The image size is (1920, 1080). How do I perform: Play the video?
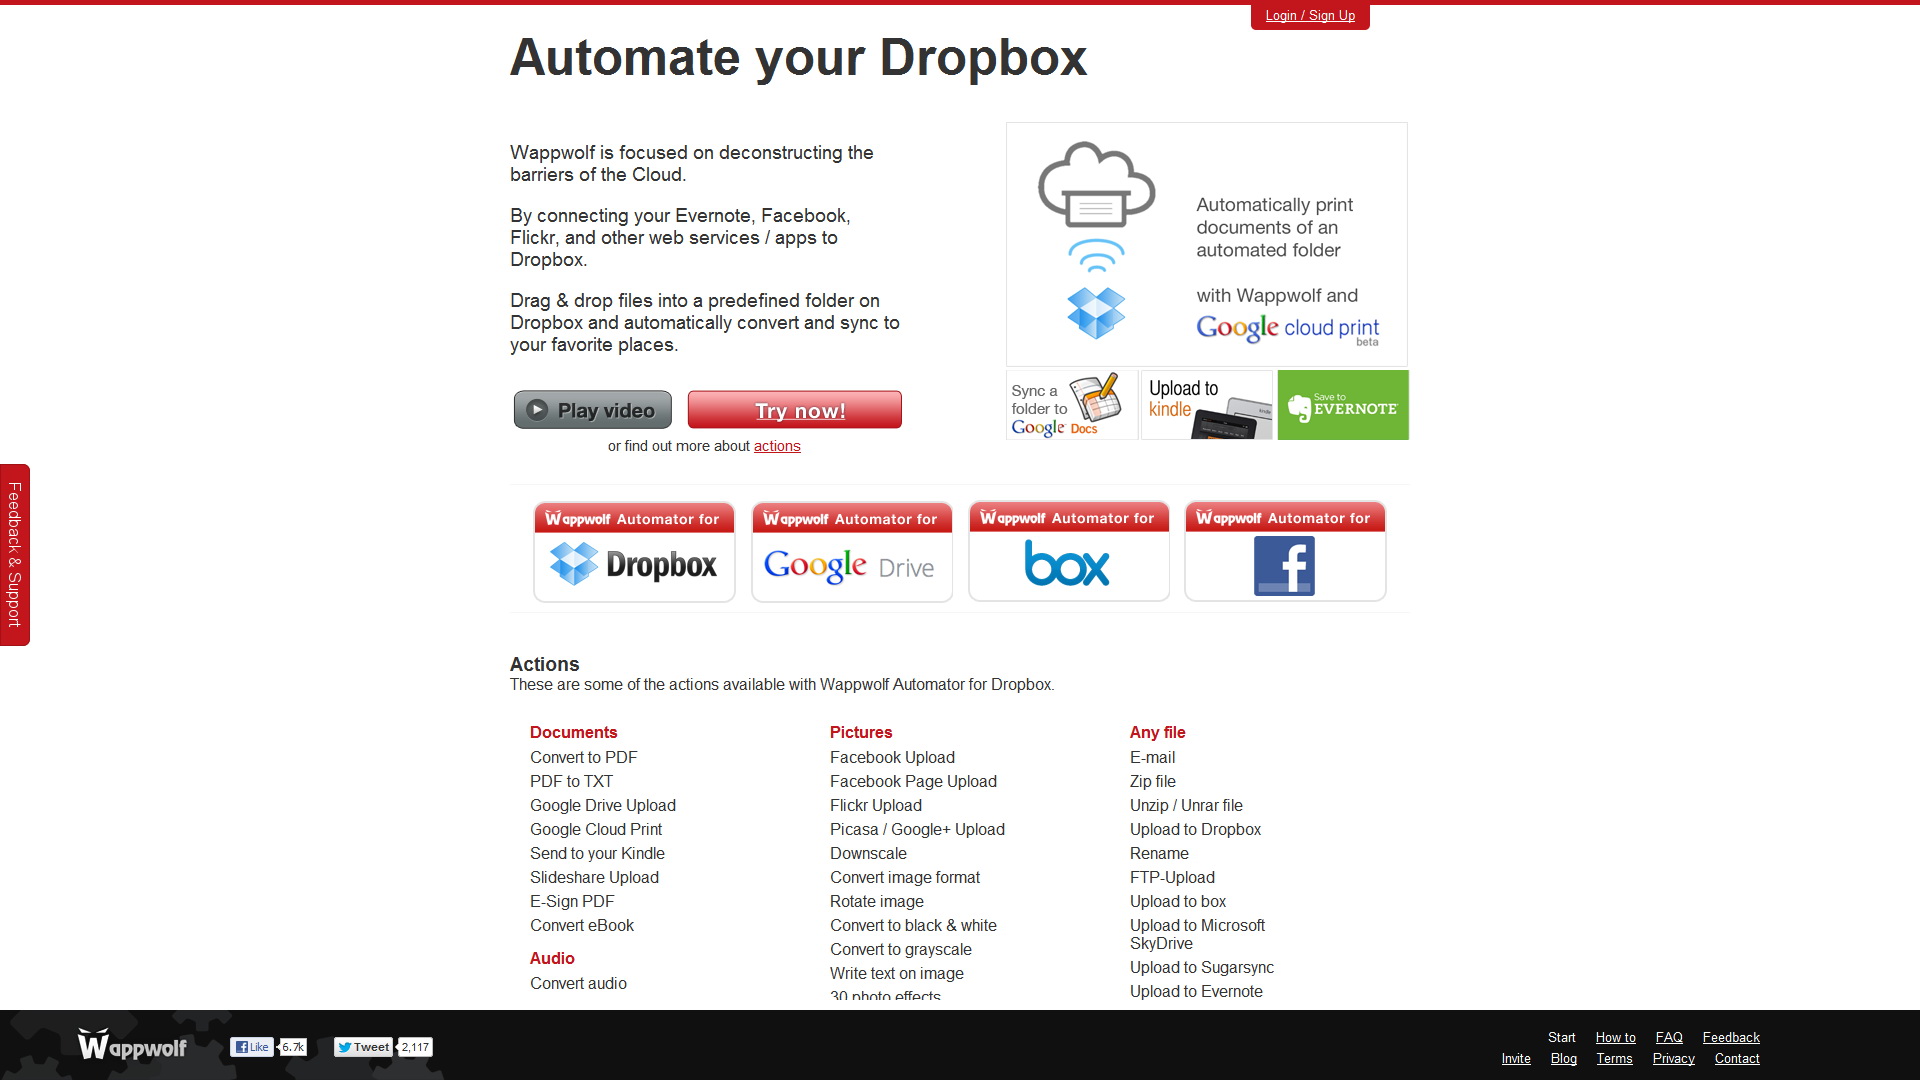click(591, 409)
